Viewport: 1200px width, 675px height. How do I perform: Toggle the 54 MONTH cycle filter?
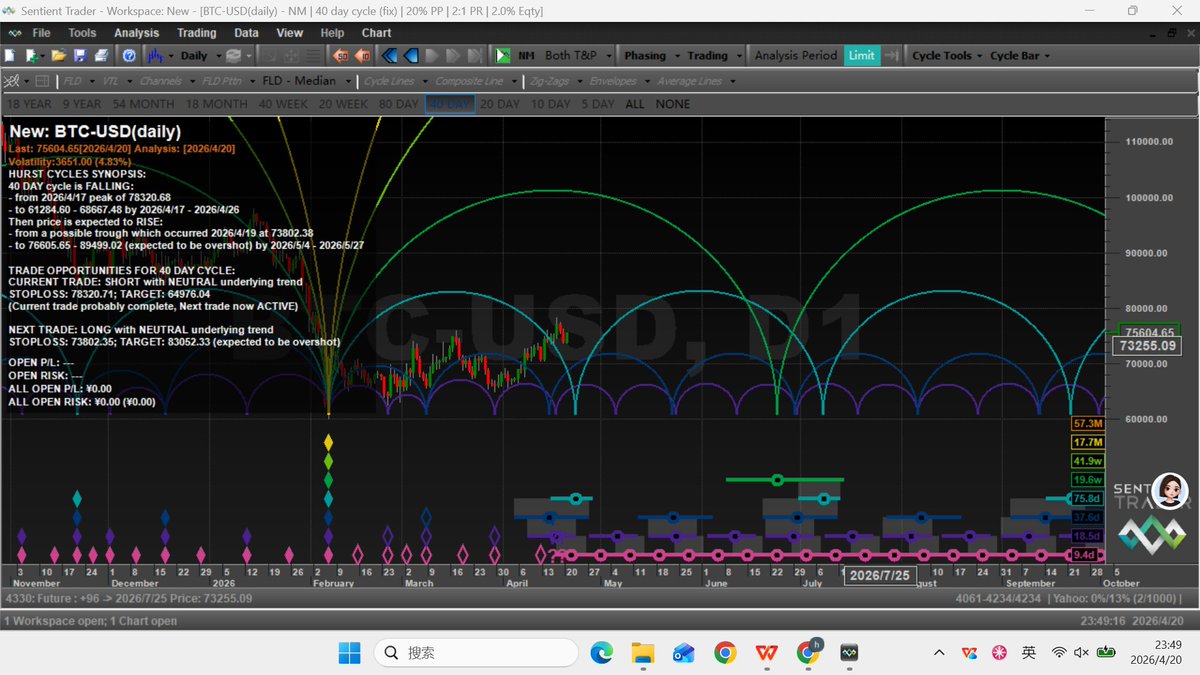pos(143,104)
